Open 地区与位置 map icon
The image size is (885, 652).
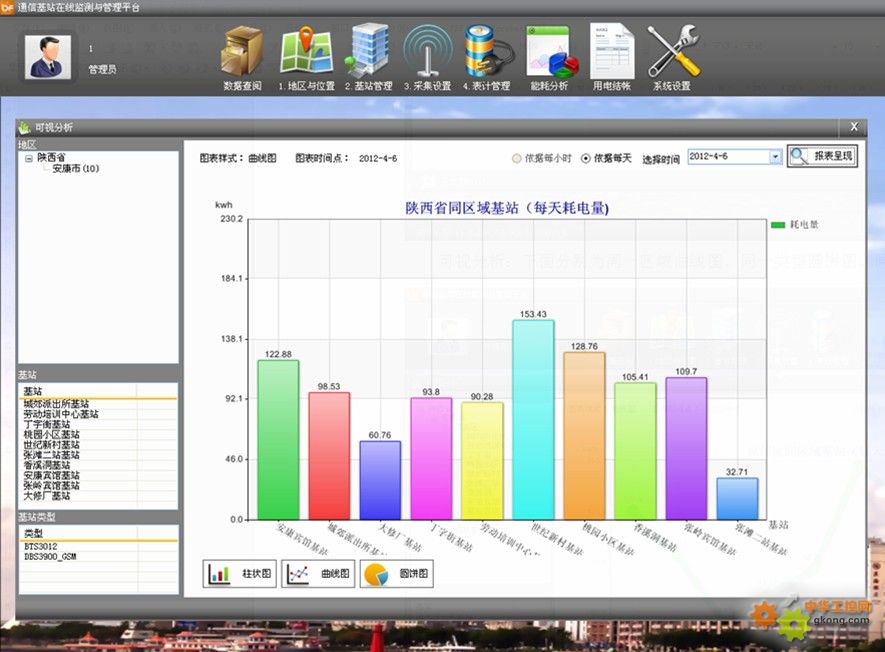tap(306, 52)
